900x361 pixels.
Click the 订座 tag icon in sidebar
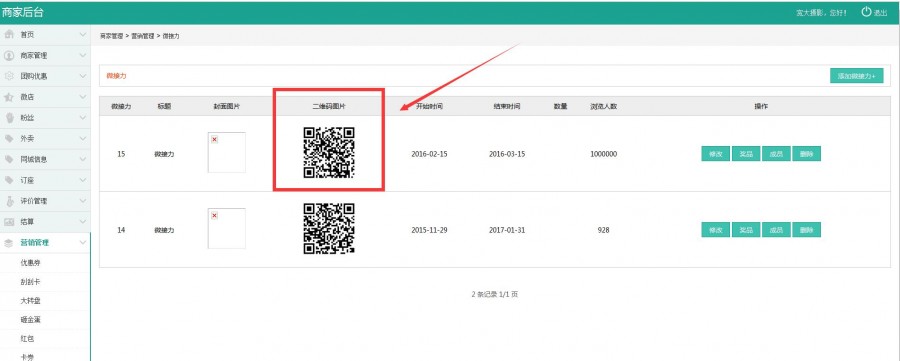click(9, 180)
